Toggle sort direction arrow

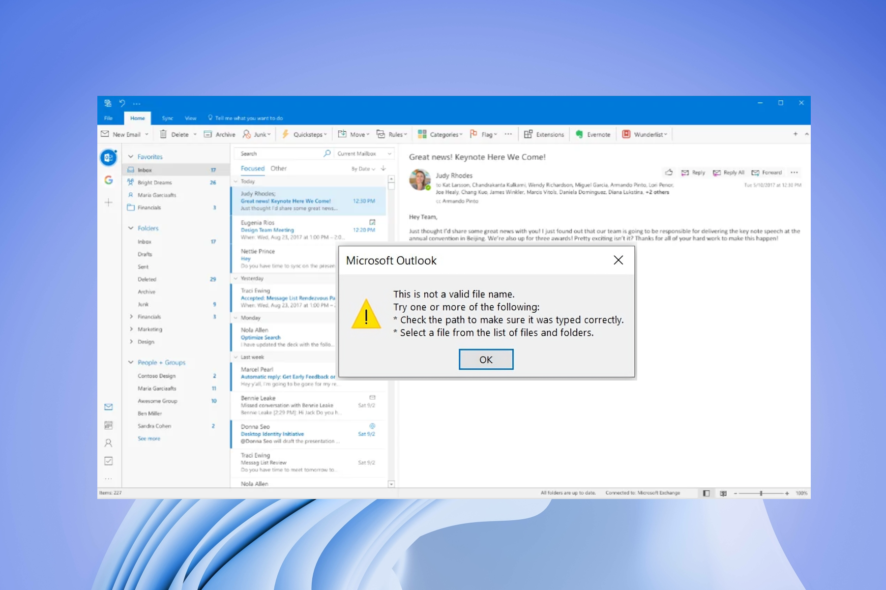pyautogui.click(x=384, y=168)
